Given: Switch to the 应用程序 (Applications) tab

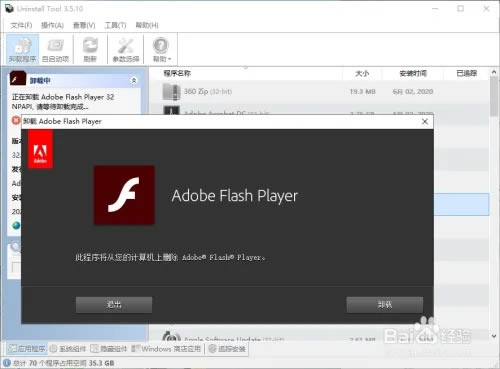Looking at the screenshot, I should (x=27, y=349).
